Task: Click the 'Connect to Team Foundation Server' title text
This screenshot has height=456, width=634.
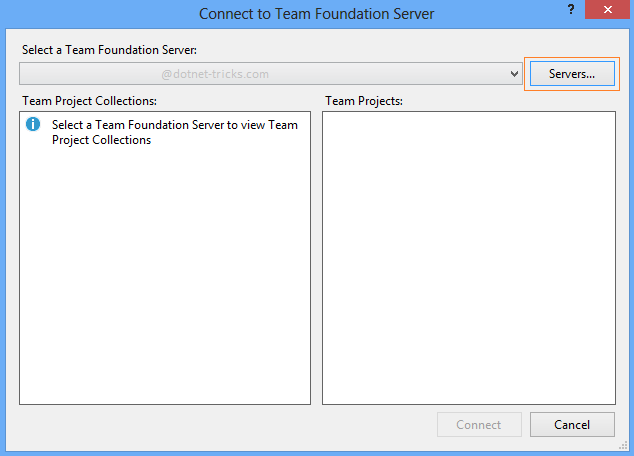Action: click(317, 14)
